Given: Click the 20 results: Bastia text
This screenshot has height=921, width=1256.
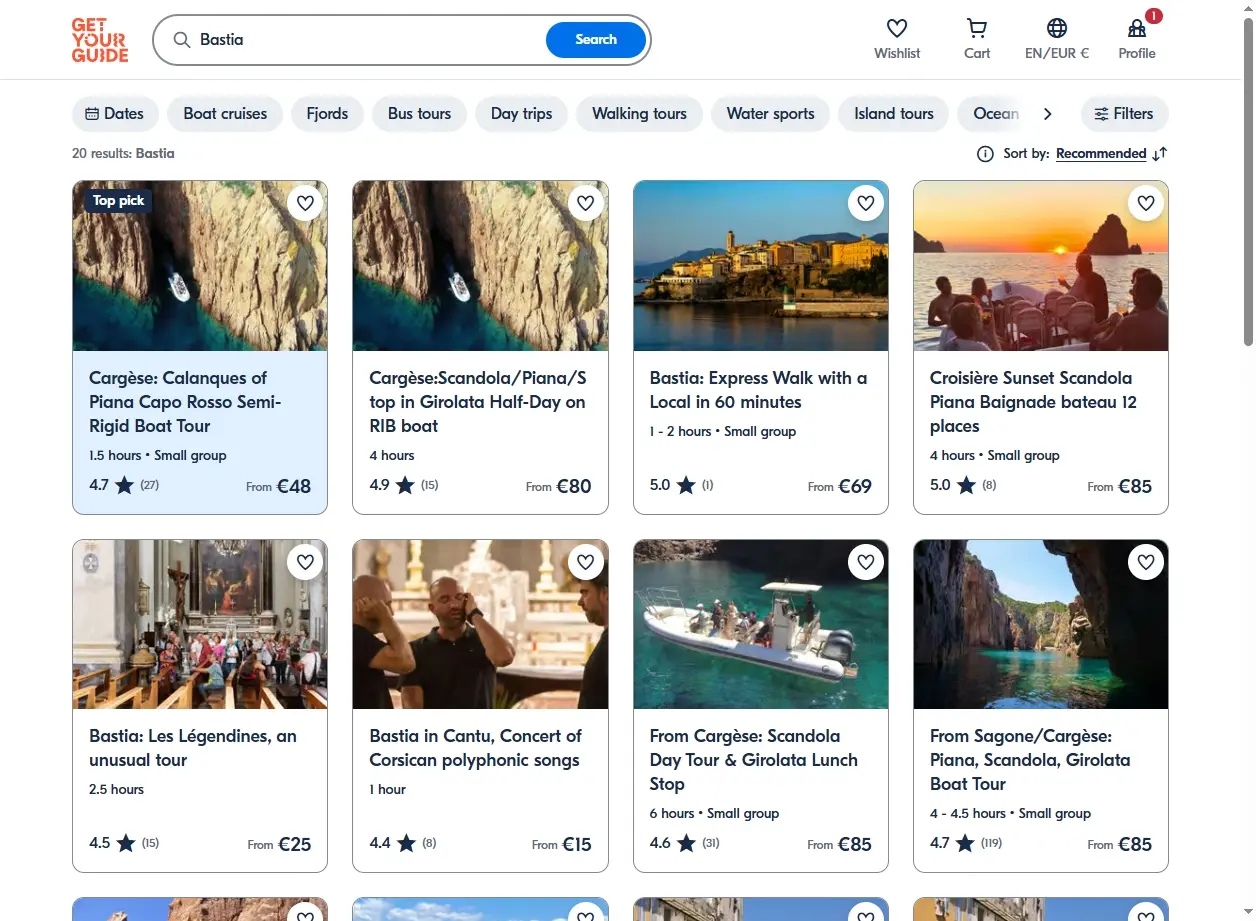Looking at the screenshot, I should click(123, 154).
